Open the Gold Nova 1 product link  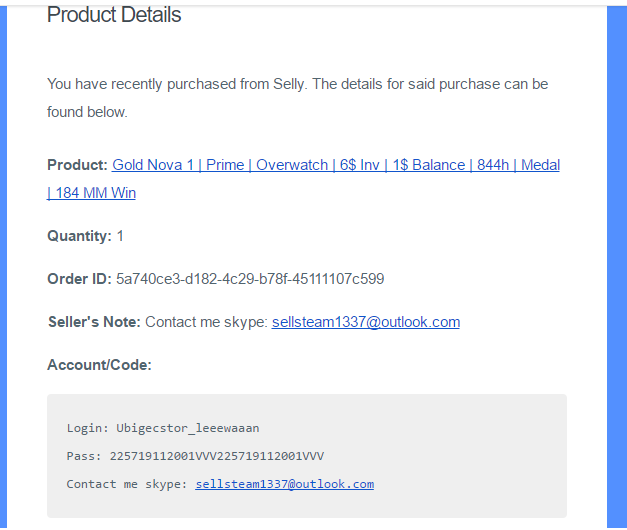tap(335, 165)
